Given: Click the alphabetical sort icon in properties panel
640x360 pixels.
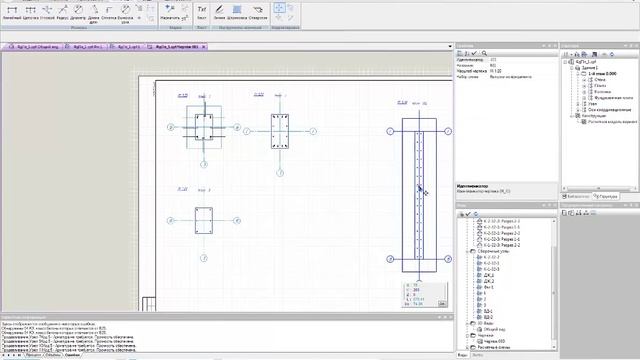Looking at the screenshot, I should point(467,53).
